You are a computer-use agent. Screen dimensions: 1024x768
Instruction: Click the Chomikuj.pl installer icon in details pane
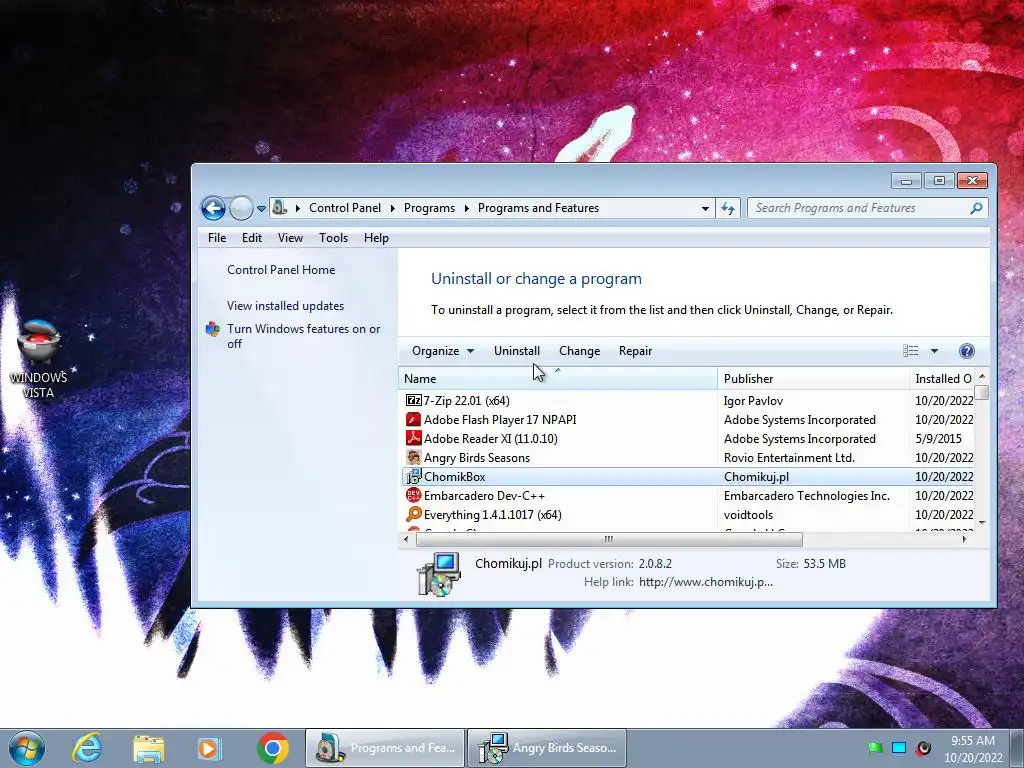tap(439, 573)
